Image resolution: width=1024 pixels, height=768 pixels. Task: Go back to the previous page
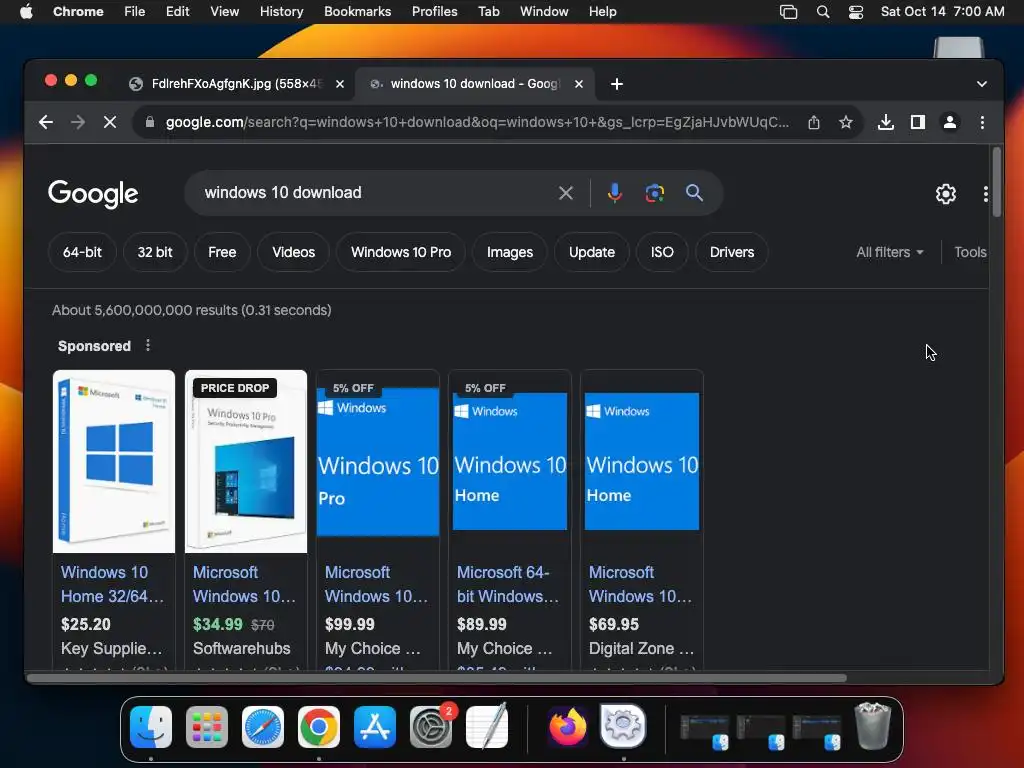(46, 122)
